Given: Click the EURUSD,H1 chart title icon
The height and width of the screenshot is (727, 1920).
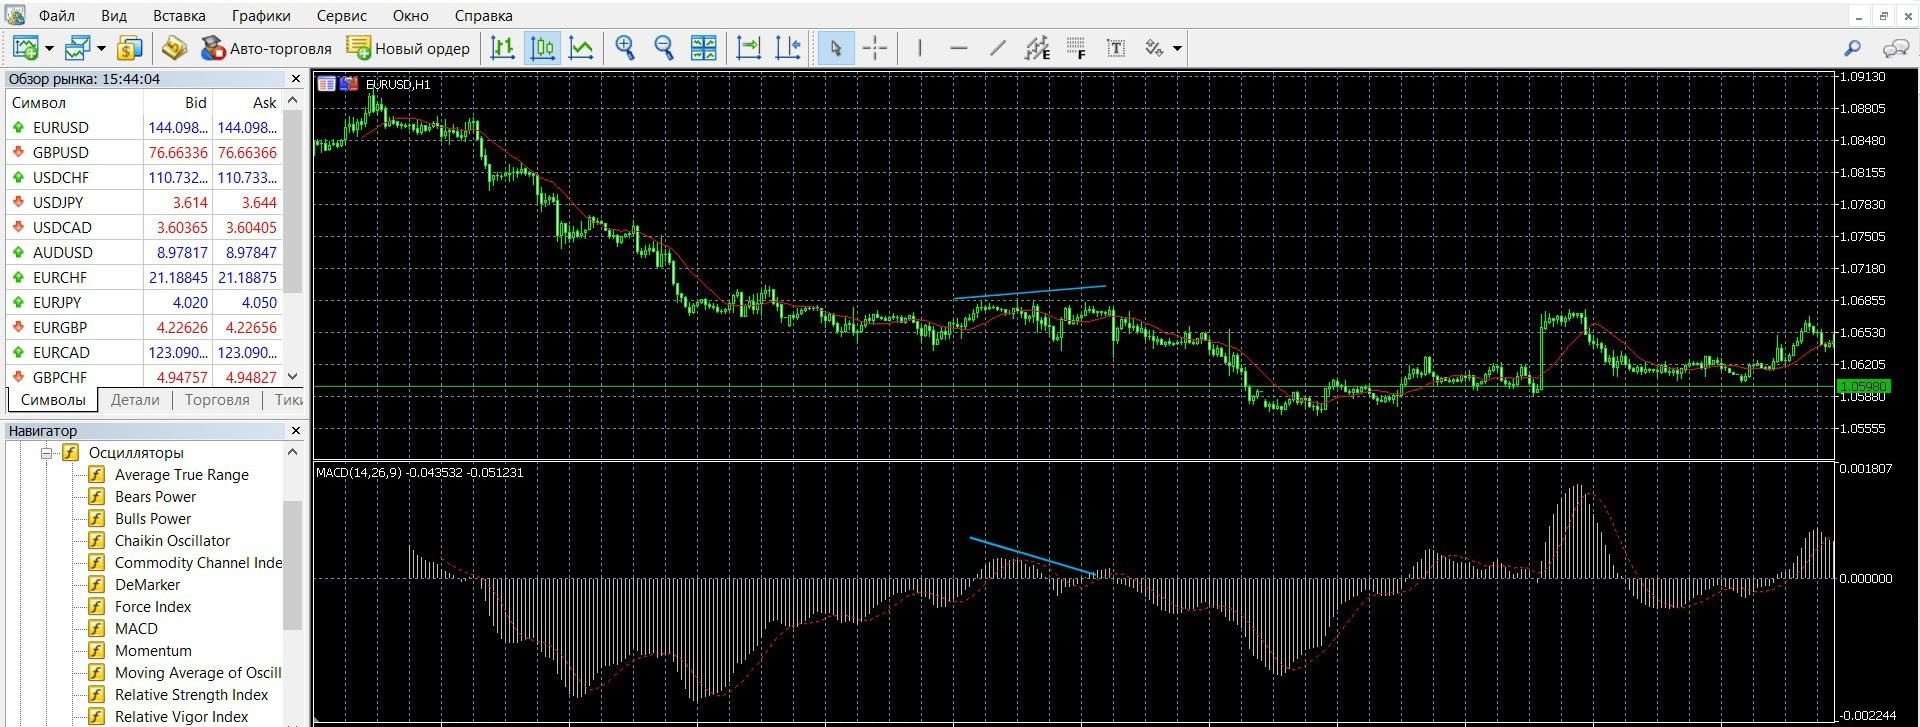Looking at the screenshot, I should [x=327, y=84].
